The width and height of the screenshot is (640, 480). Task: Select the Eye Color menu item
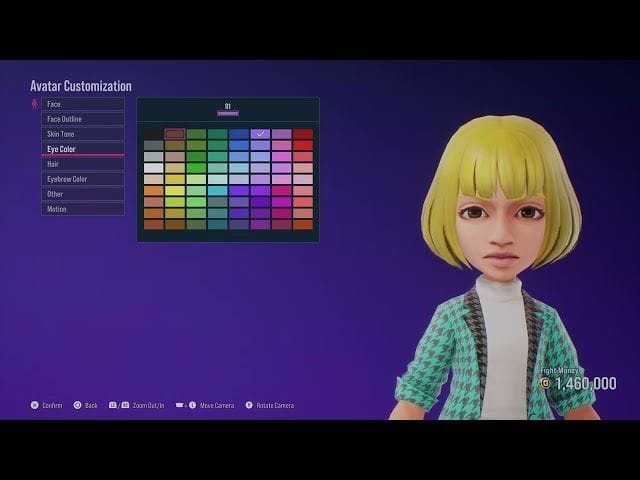(83, 149)
